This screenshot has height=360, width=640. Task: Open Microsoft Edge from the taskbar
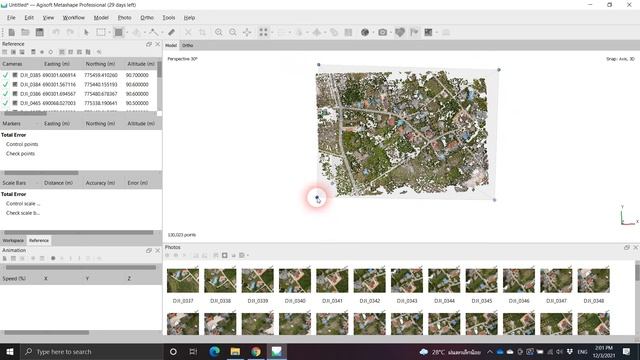[214, 351]
